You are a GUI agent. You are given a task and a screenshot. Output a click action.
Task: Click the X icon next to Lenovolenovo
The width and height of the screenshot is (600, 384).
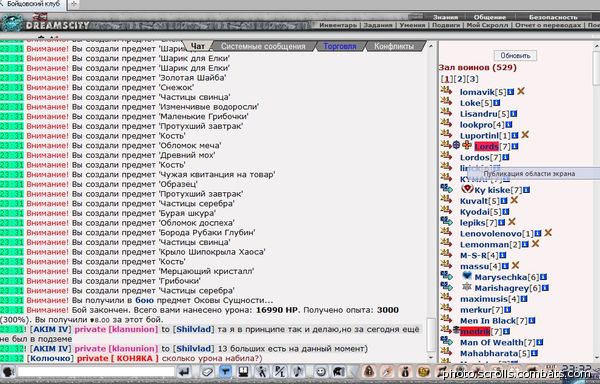coord(548,233)
